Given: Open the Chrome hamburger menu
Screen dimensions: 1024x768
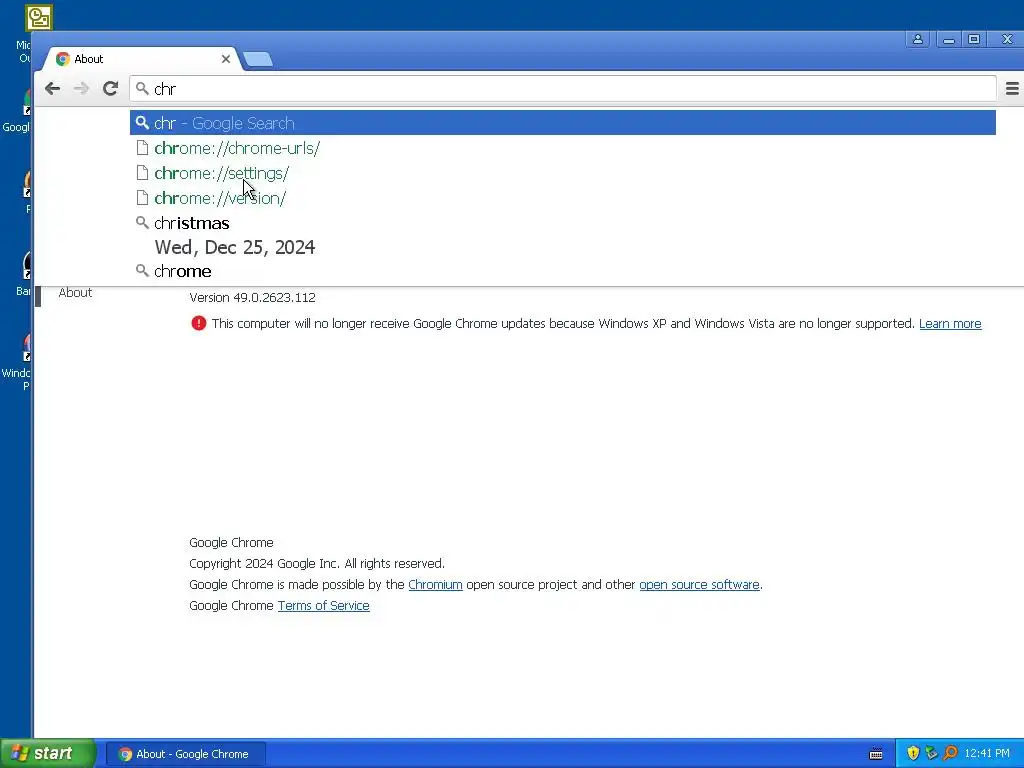Looking at the screenshot, I should coord(1012,89).
